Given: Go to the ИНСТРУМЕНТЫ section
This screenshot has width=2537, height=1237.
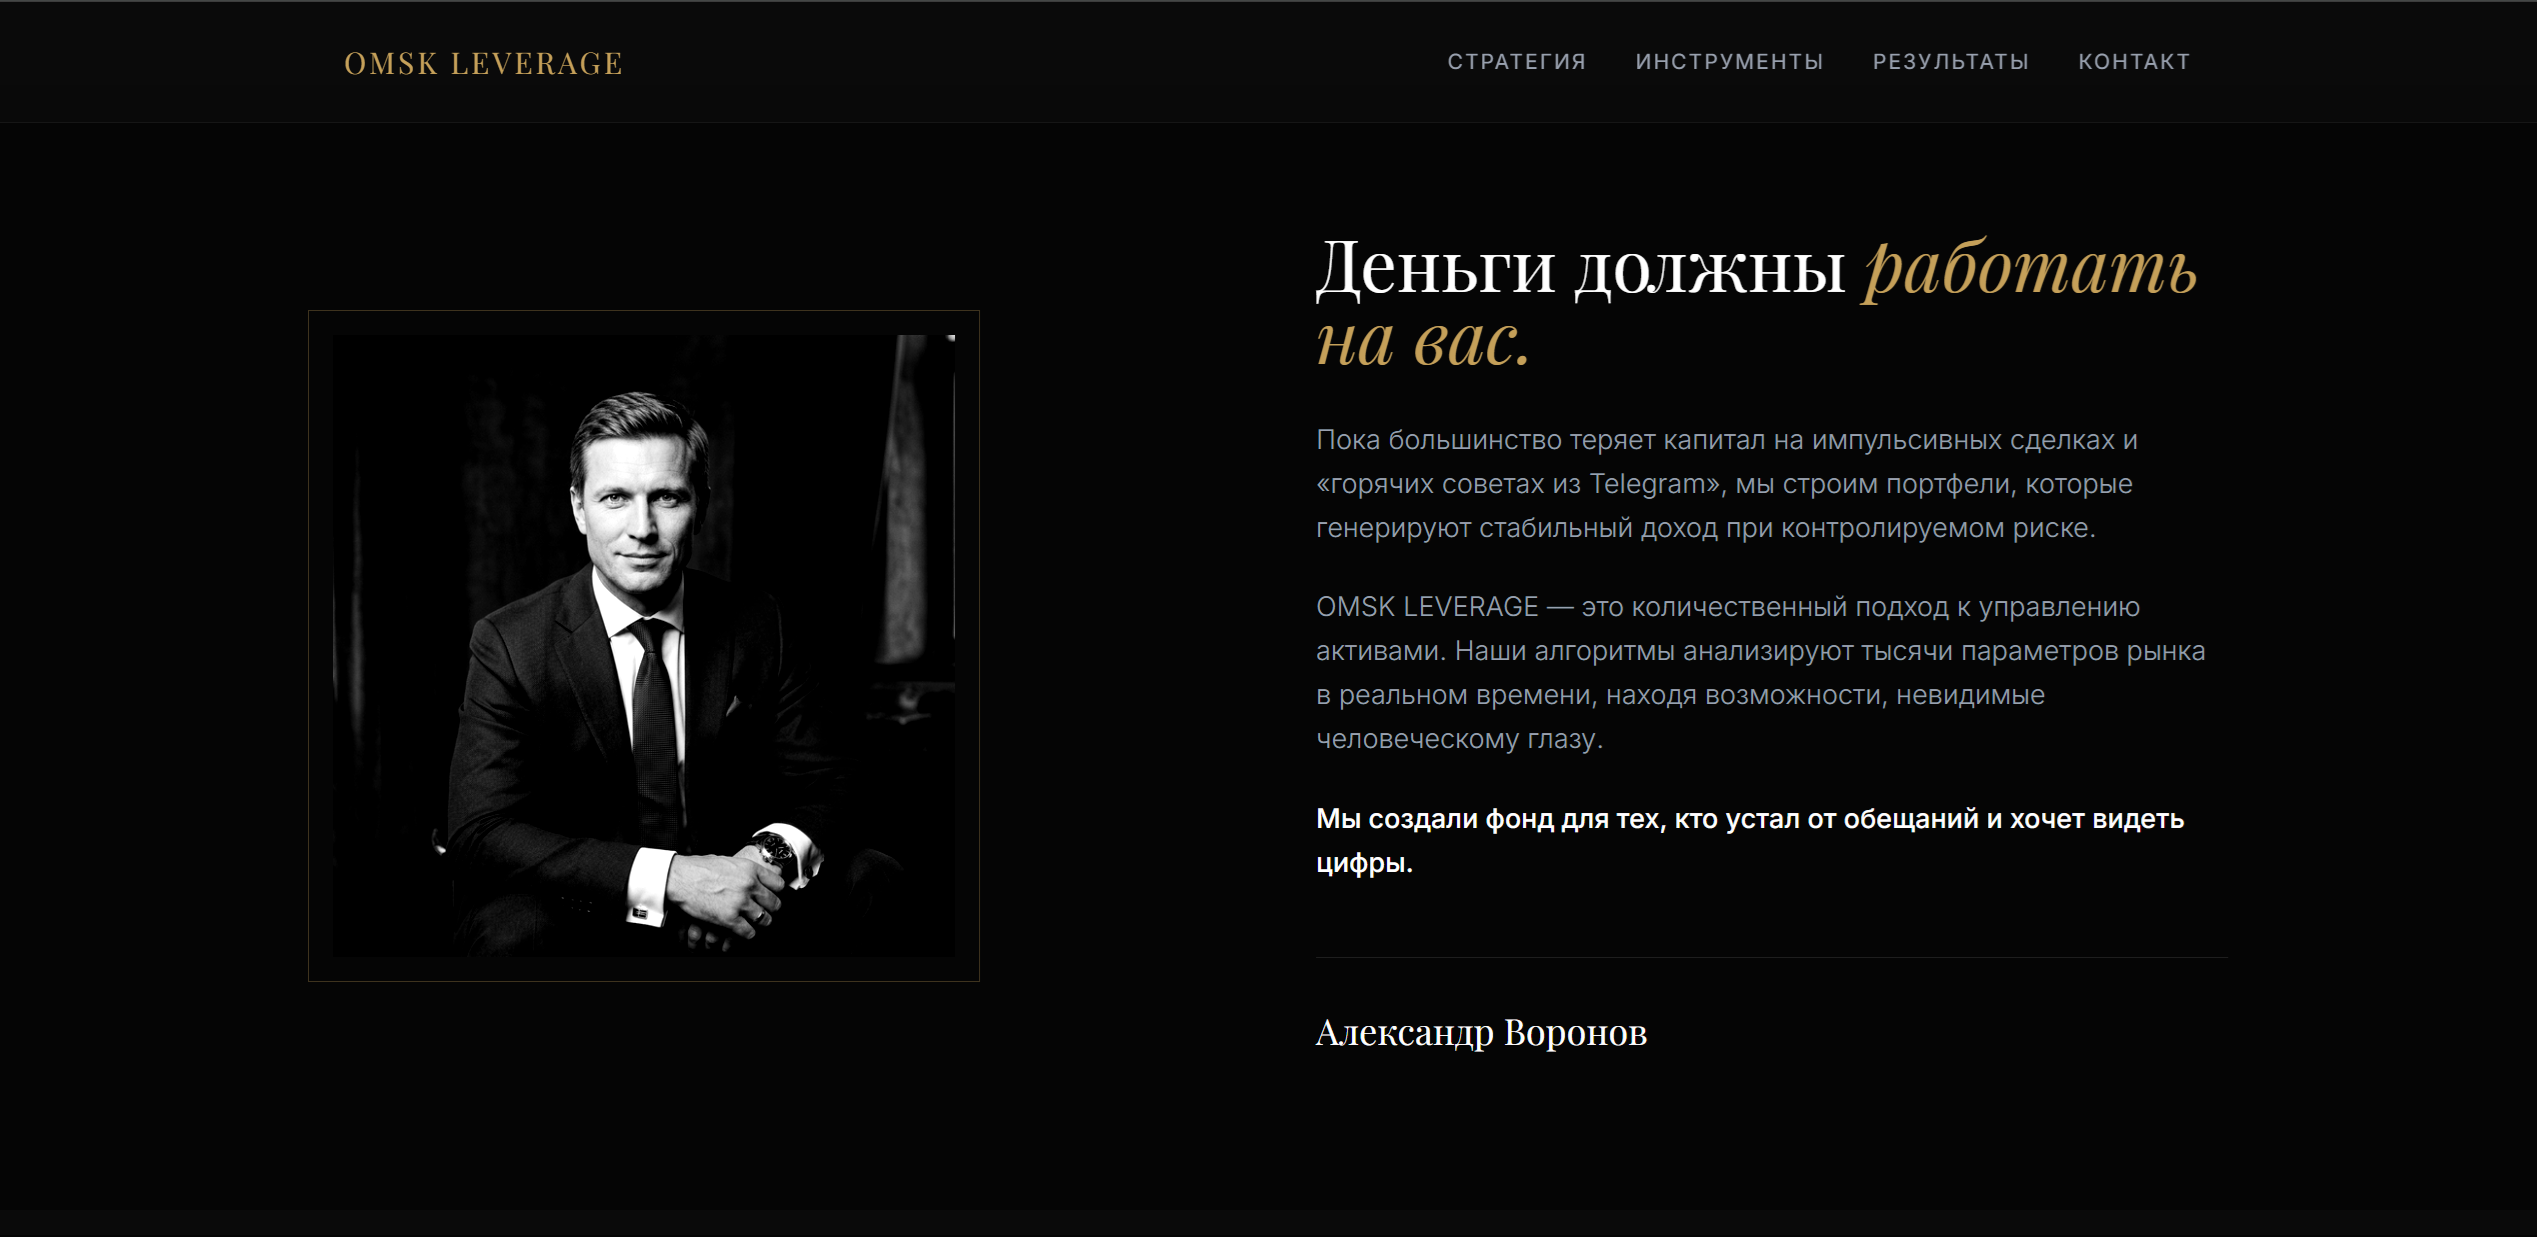Looking at the screenshot, I should [1730, 62].
